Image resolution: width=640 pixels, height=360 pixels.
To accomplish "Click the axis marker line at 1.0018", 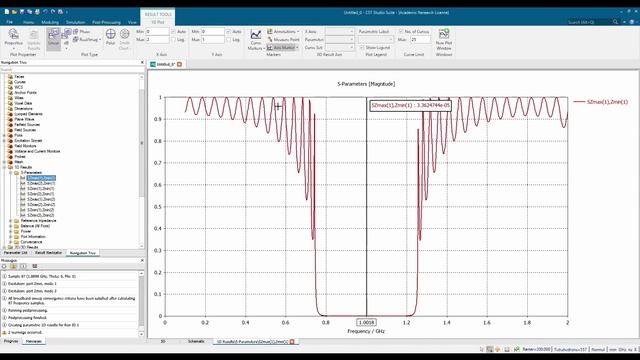I will 366,206.
